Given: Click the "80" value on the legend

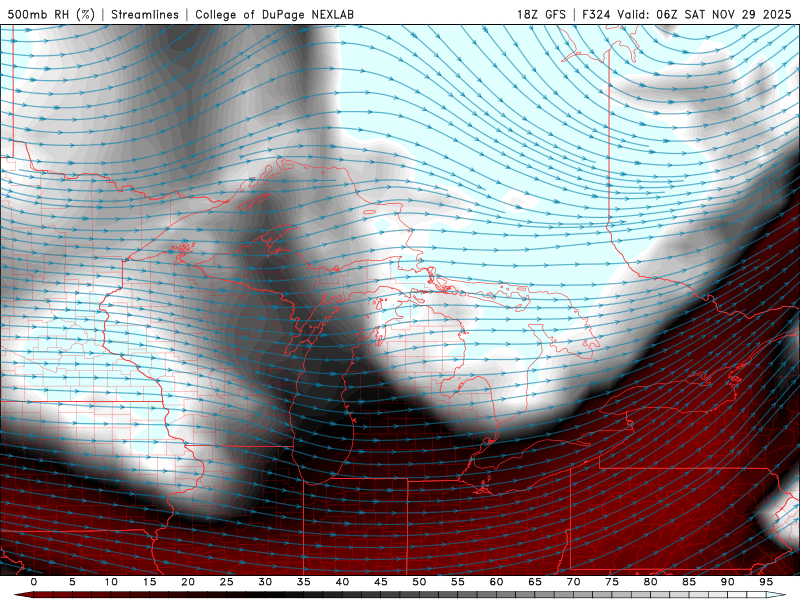Looking at the screenshot, I should tap(650, 582).
